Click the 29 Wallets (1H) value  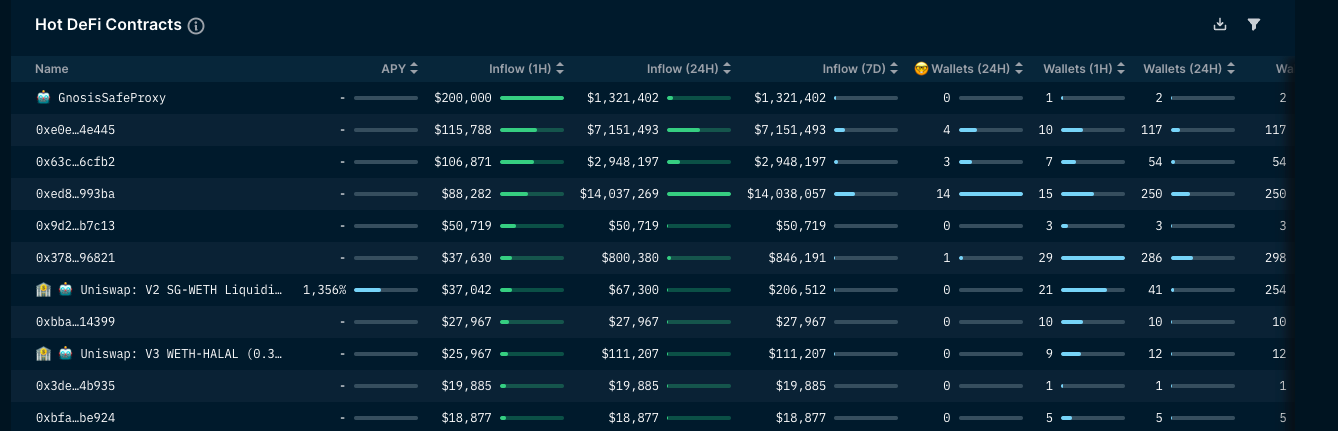[x=1046, y=258]
